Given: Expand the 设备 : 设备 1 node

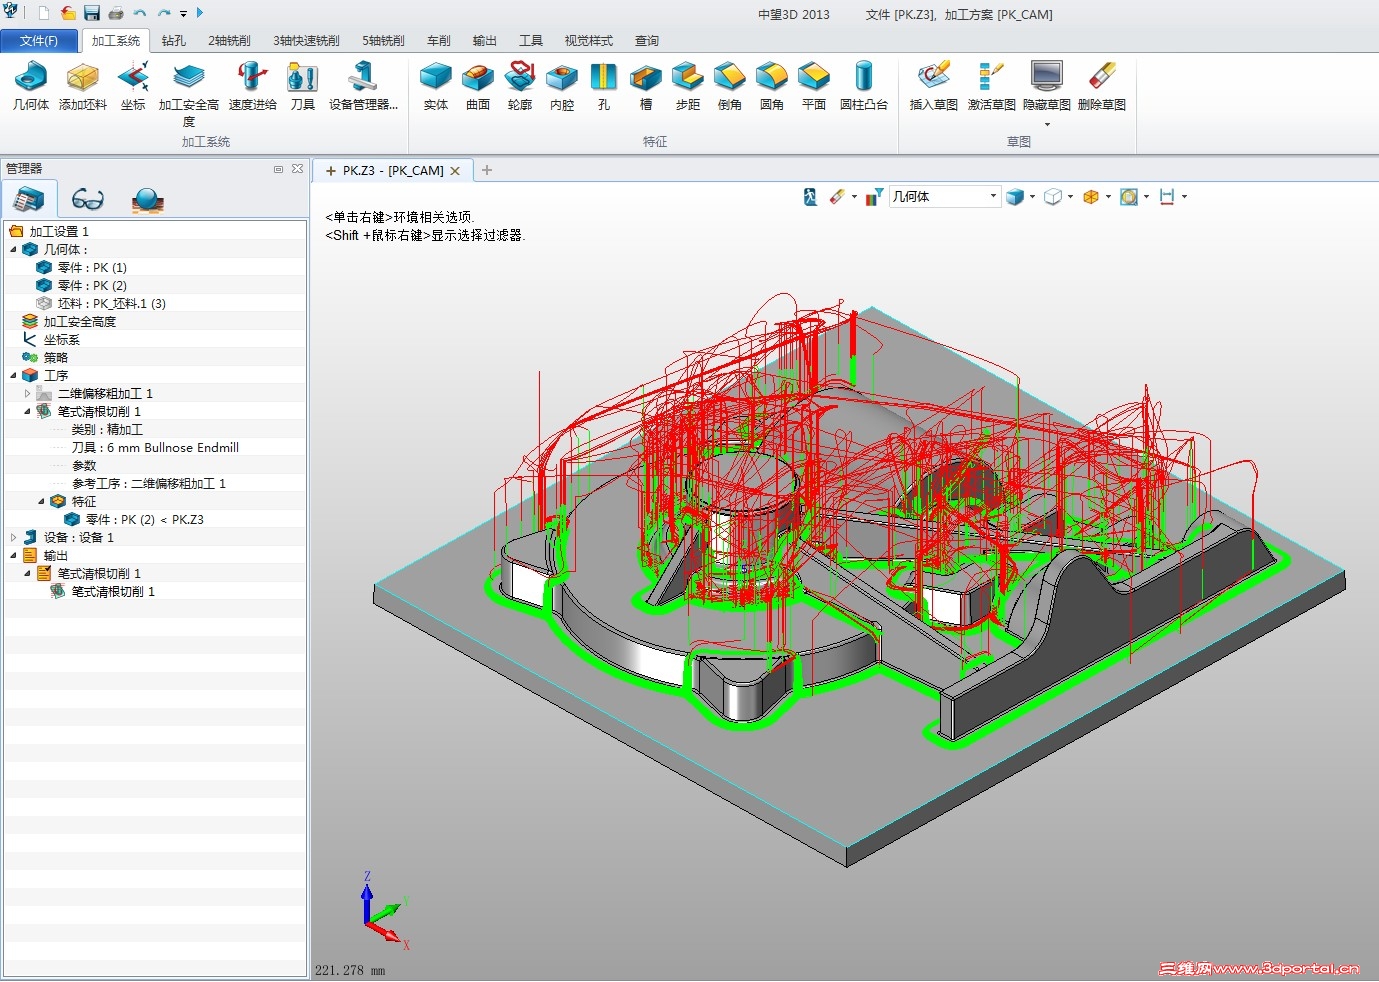Looking at the screenshot, I should pos(13,537).
